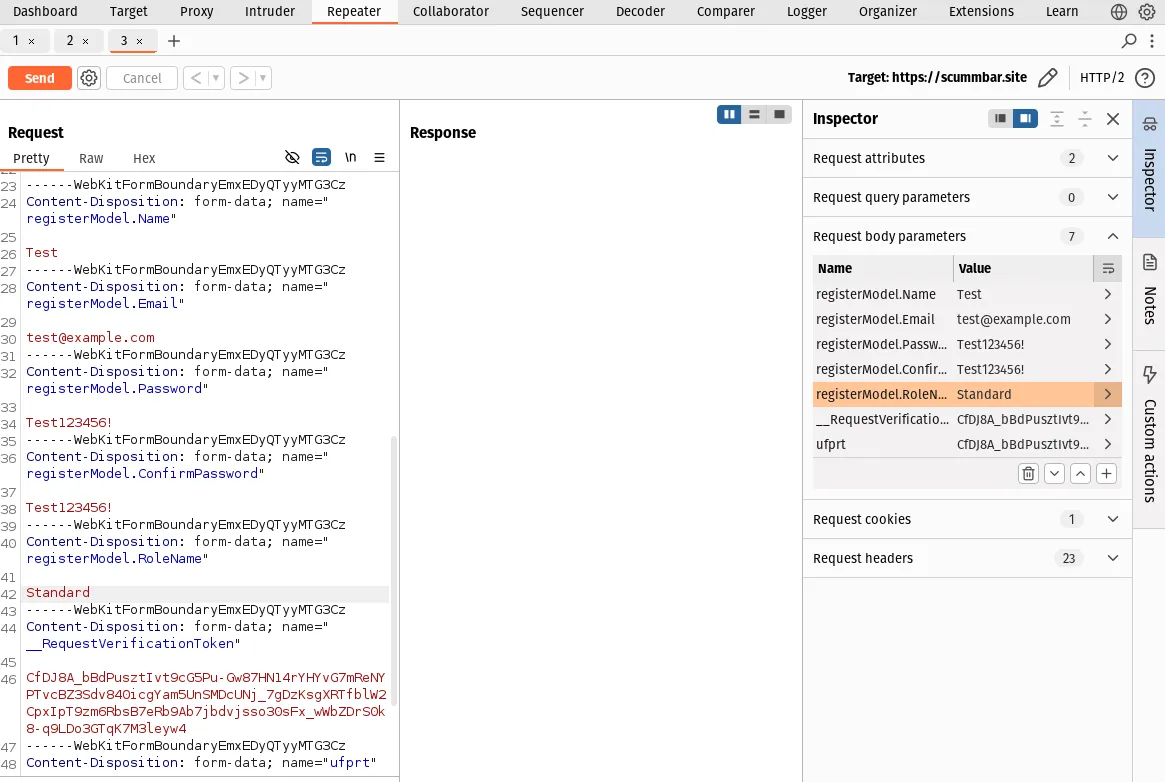This screenshot has width=1165, height=782.
Task: Toggle line wrap in request editor
Action: click(x=321, y=157)
